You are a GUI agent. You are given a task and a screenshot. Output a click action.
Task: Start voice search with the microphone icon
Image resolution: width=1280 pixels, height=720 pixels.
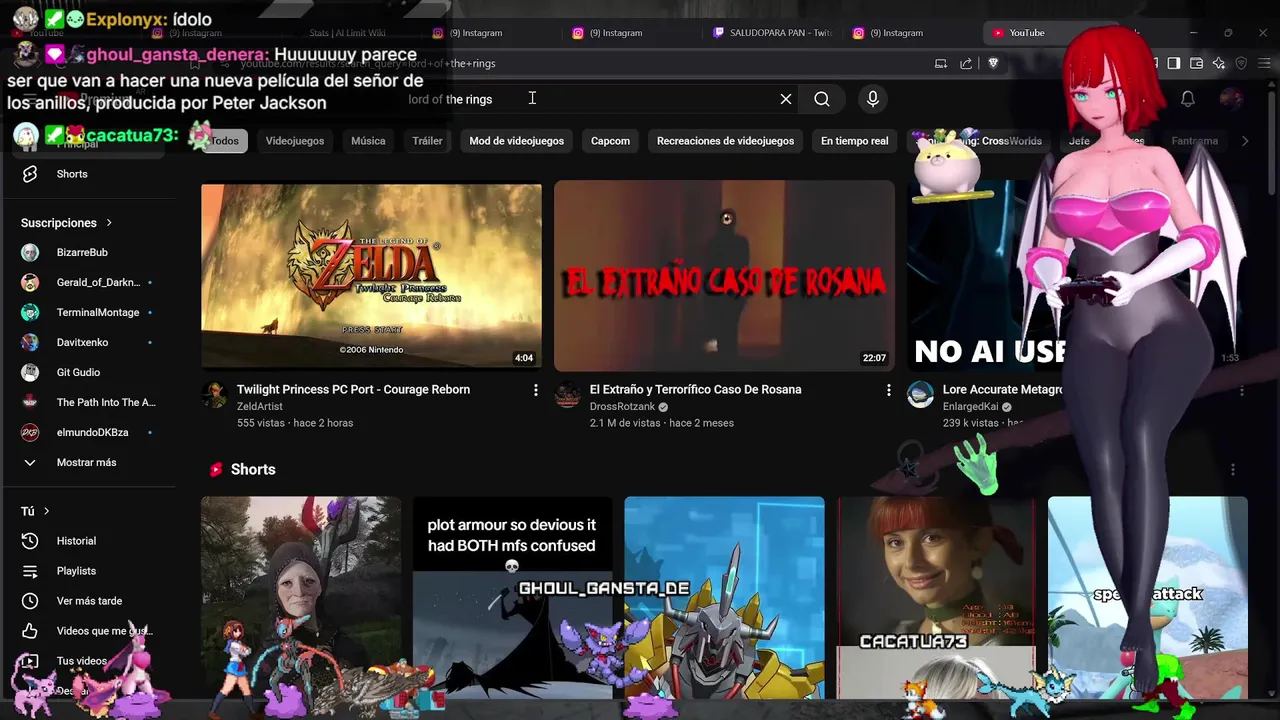[873, 99]
